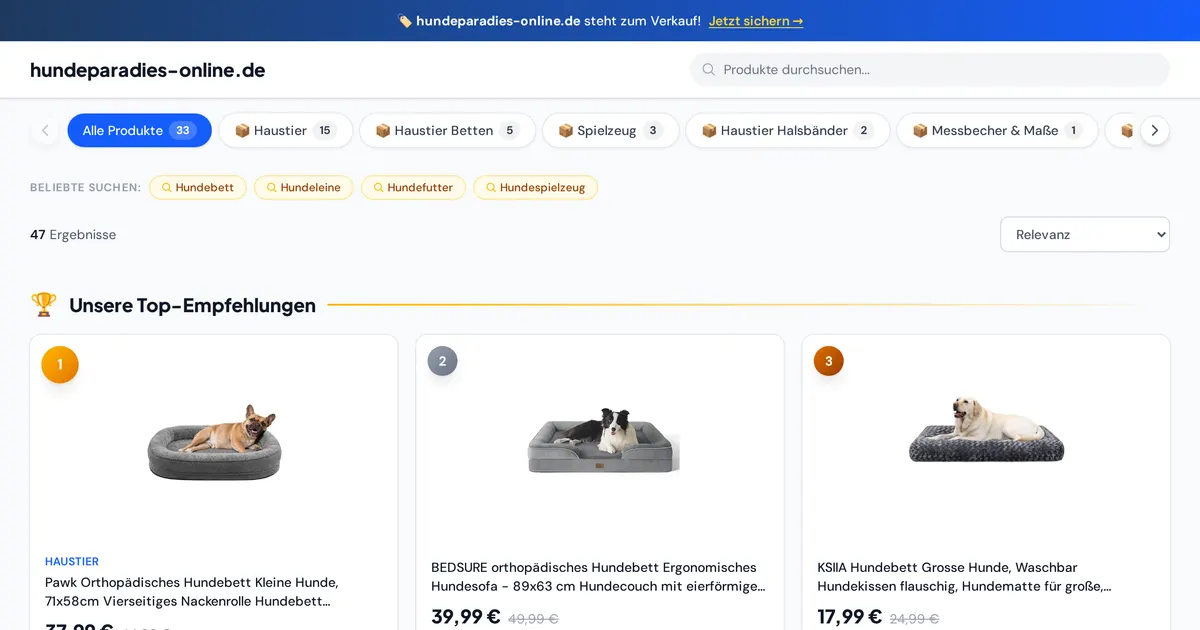
Task: Click the magnifier icon in 'Hundespielzeug' chip
Action: click(490, 187)
